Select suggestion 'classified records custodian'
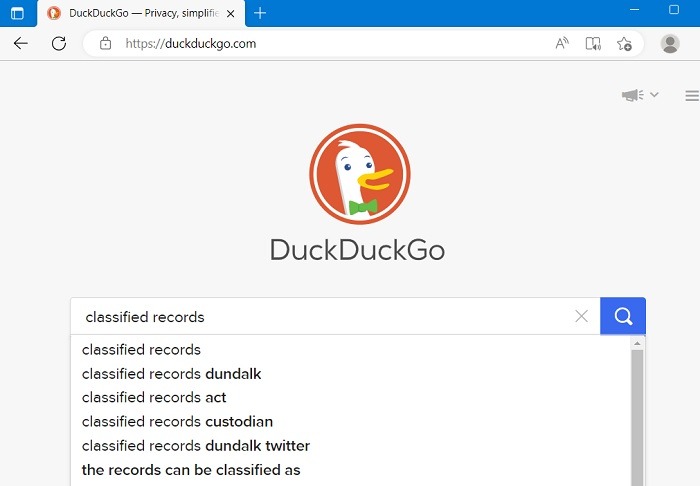 351,421
